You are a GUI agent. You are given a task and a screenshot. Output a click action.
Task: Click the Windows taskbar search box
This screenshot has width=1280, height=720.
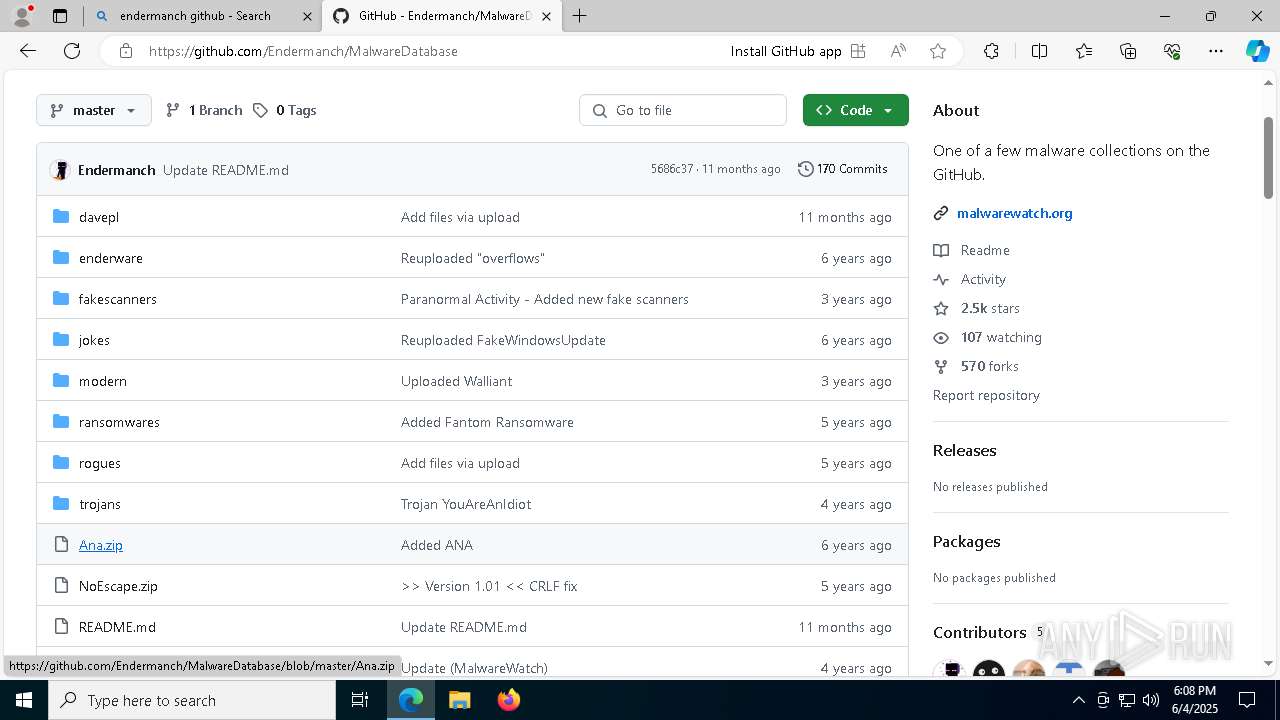point(191,700)
